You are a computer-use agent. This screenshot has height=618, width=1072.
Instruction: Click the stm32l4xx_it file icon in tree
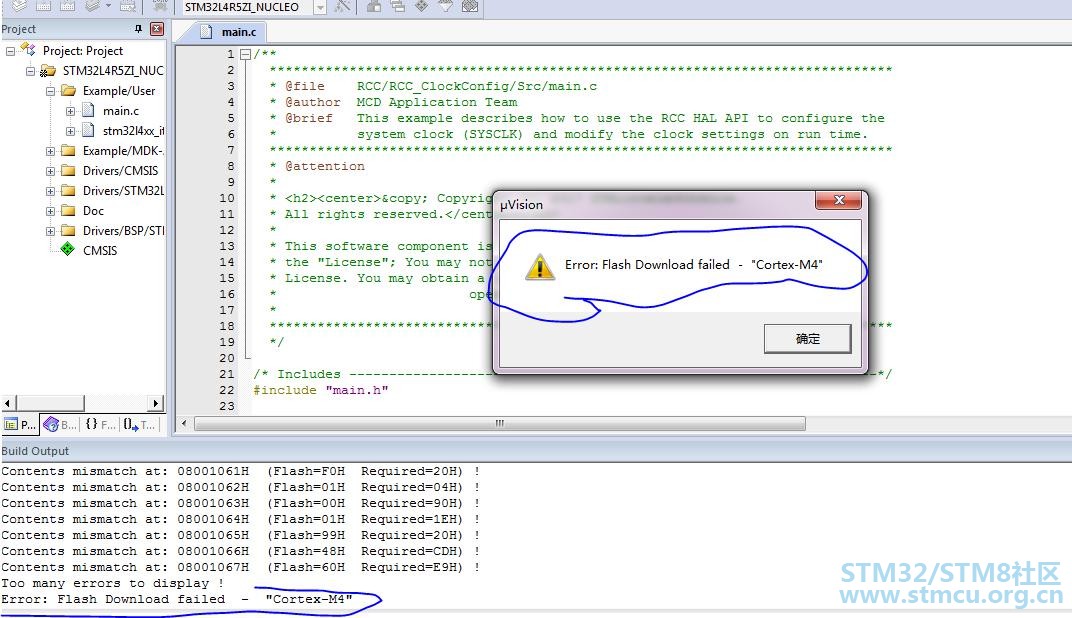click(x=88, y=130)
